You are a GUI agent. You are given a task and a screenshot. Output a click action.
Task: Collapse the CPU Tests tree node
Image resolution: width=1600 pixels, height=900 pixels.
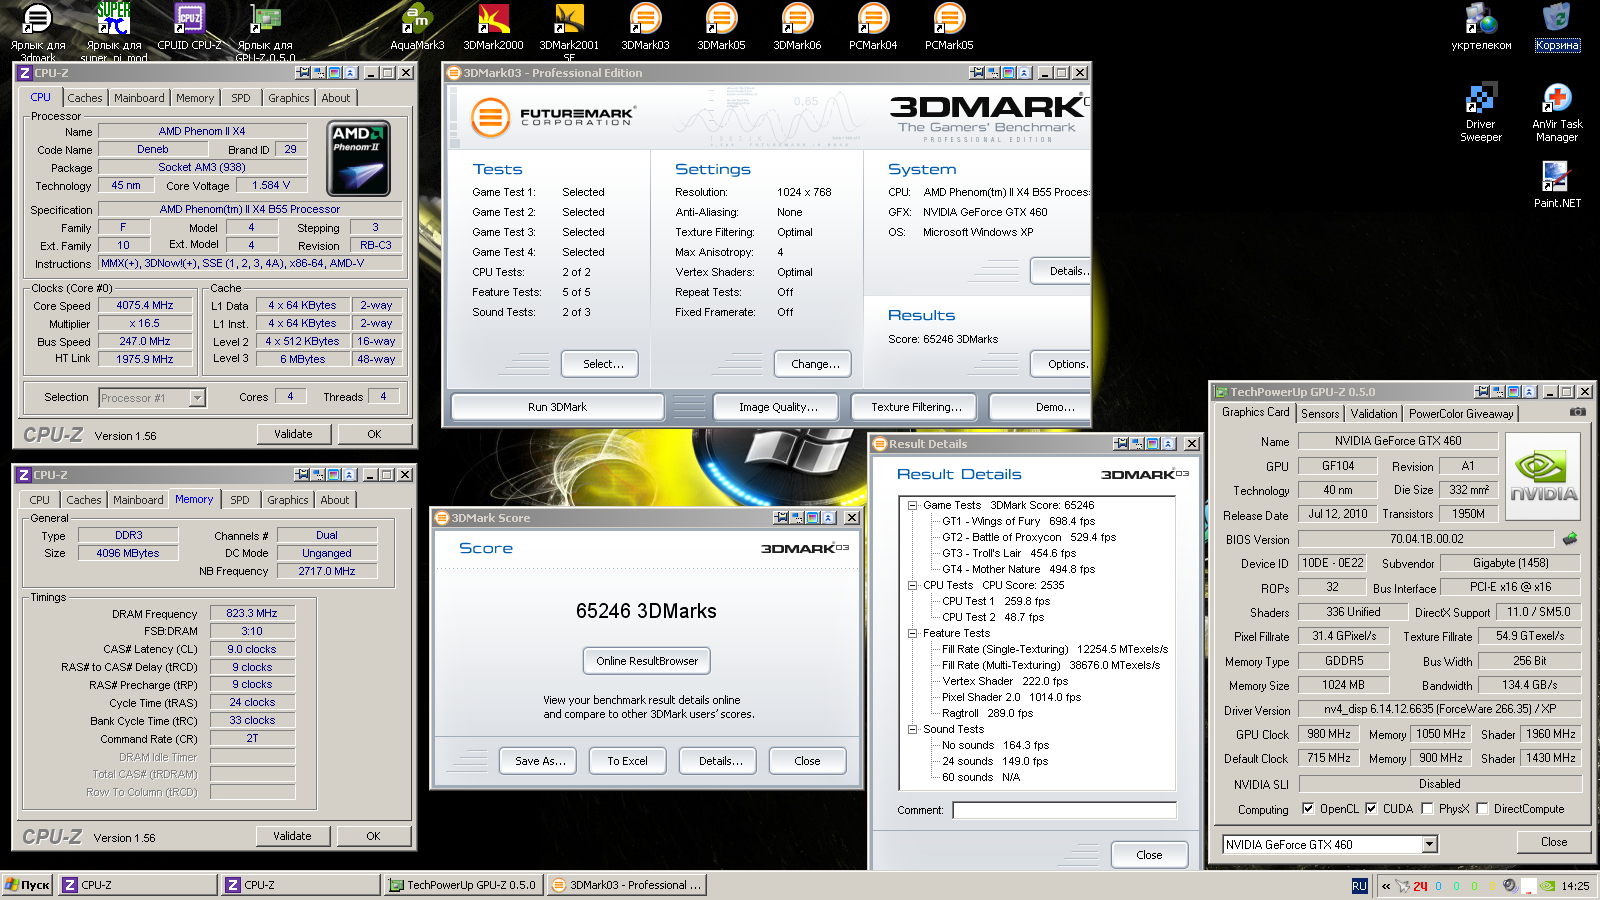(x=912, y=585)
